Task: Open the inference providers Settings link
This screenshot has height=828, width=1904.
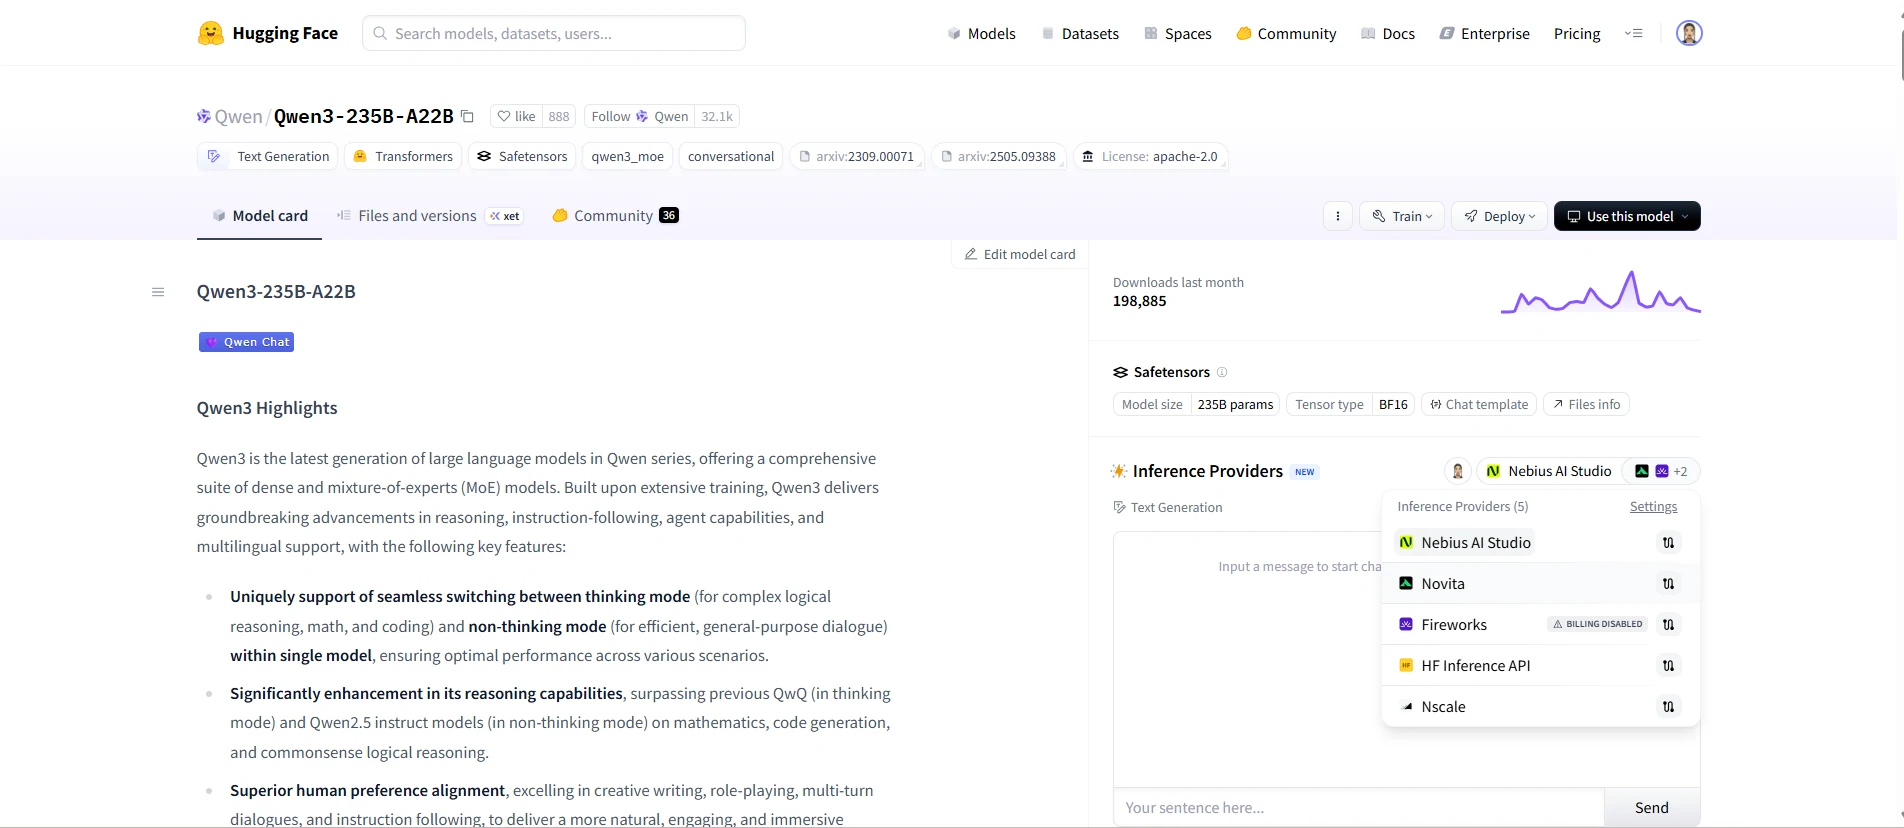Action: click(x=1653, y=507)
